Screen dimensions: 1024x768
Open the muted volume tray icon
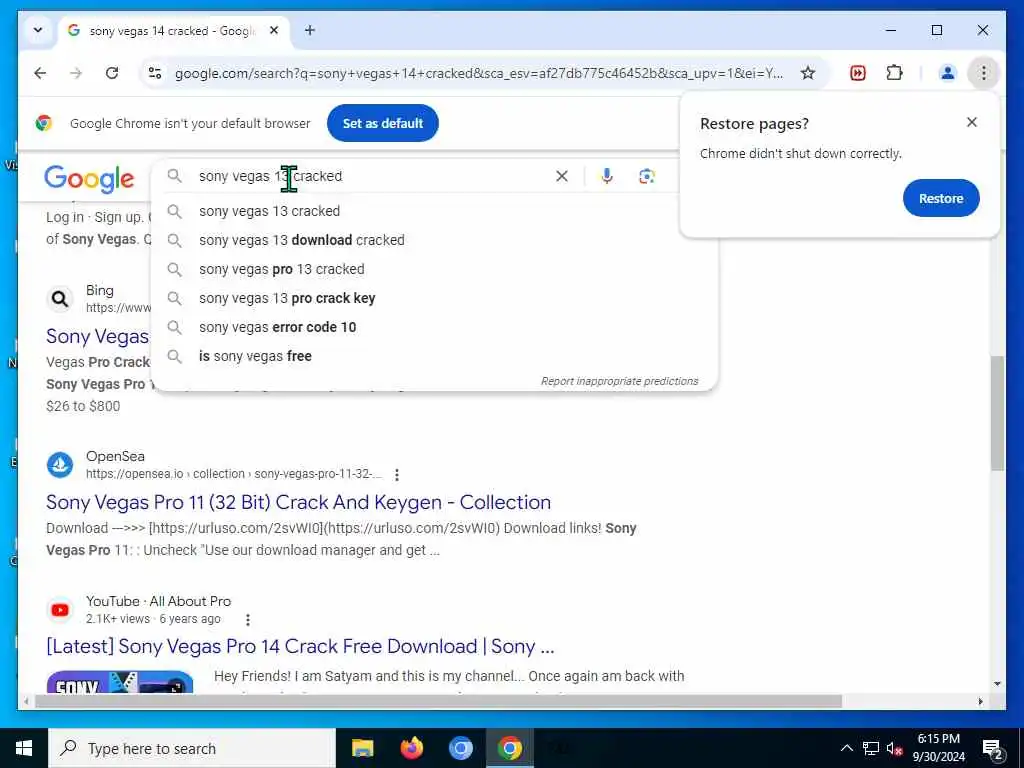coord(895,748)
